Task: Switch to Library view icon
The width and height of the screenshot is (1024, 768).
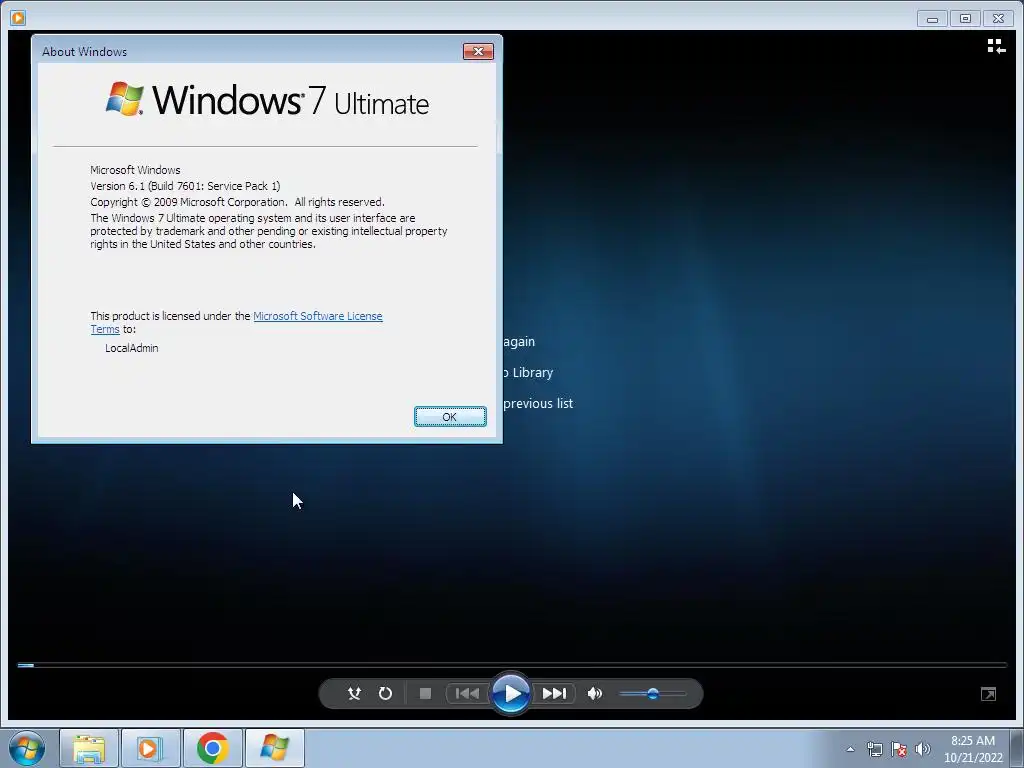Action: point(996,46)
